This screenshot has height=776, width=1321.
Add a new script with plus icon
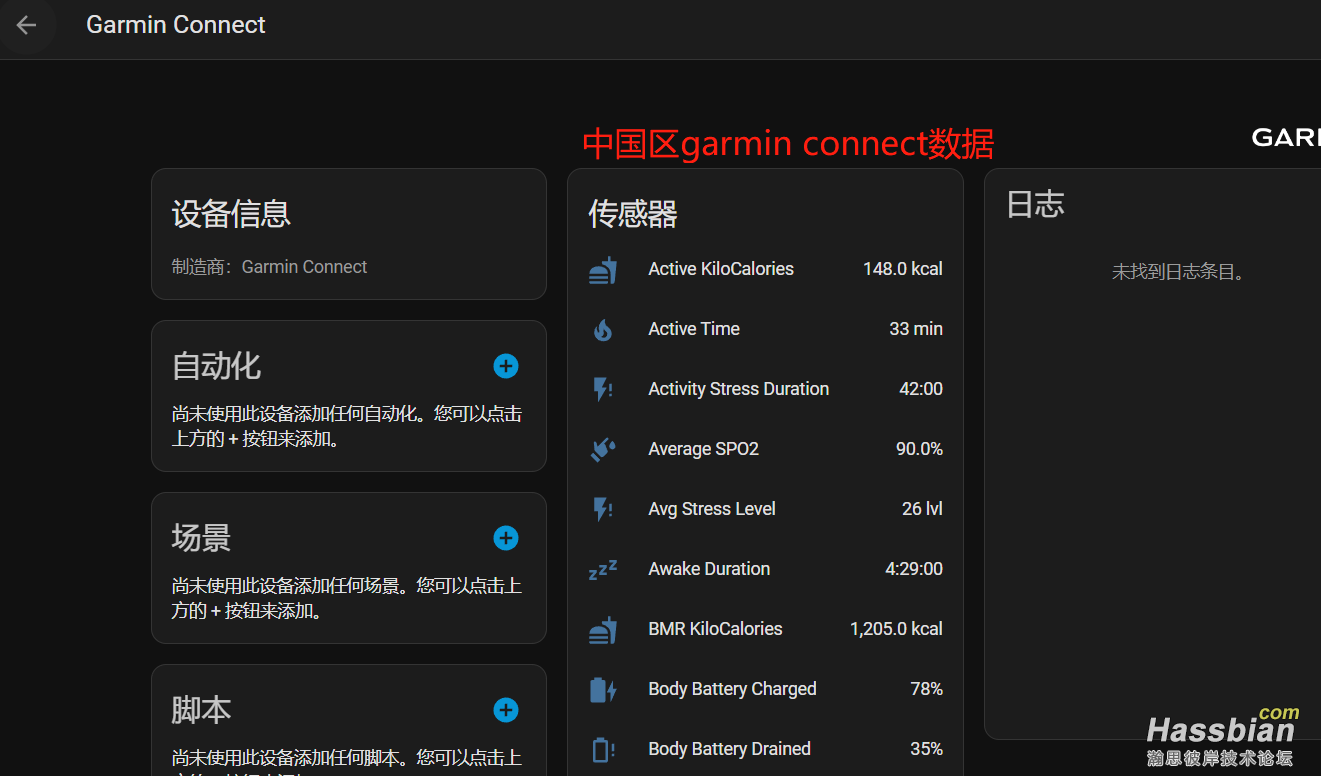(x=506, y=710)
